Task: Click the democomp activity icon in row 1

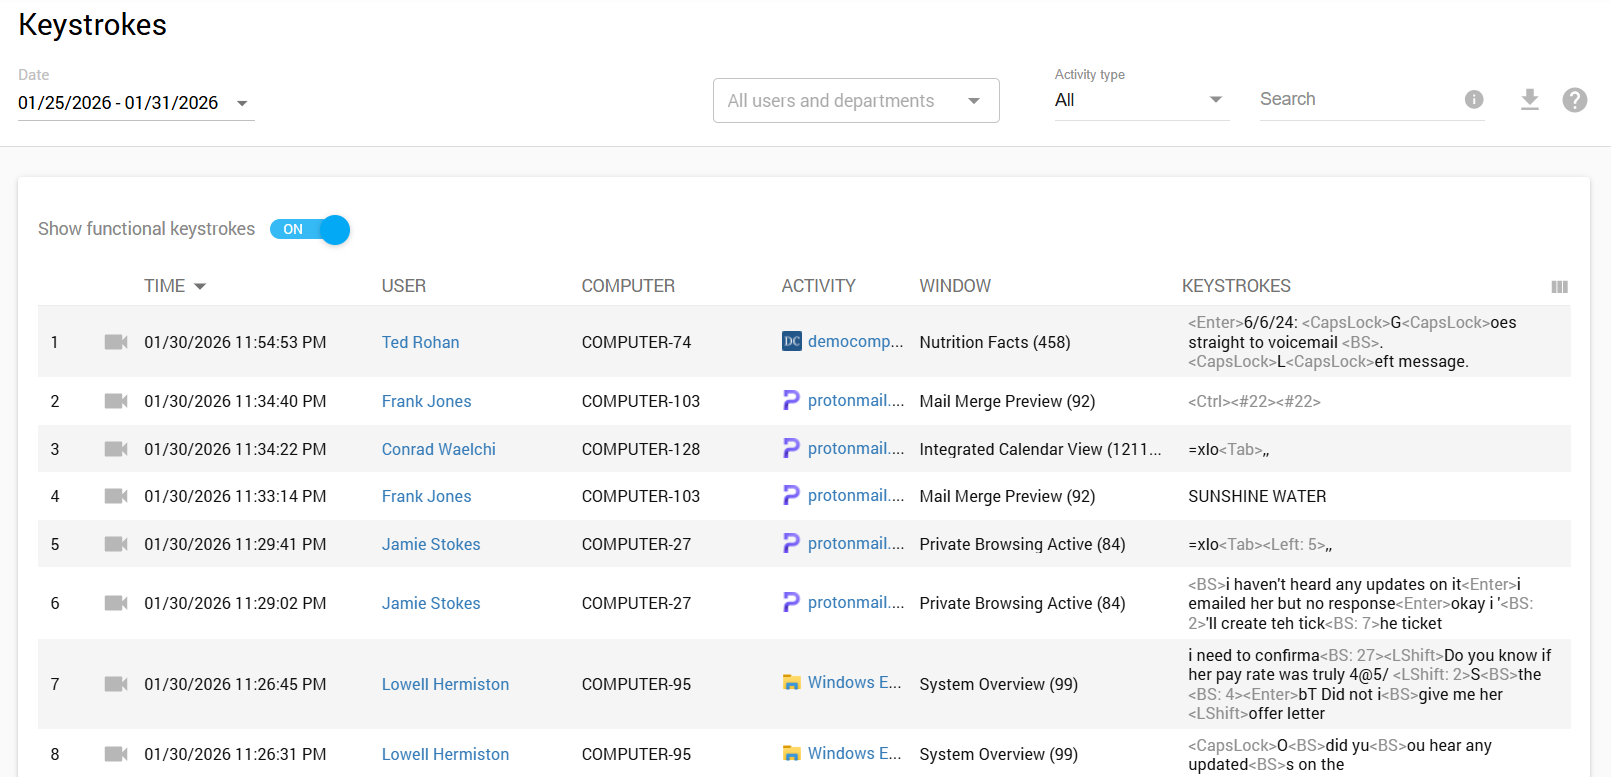Action: tap(791, 342)
